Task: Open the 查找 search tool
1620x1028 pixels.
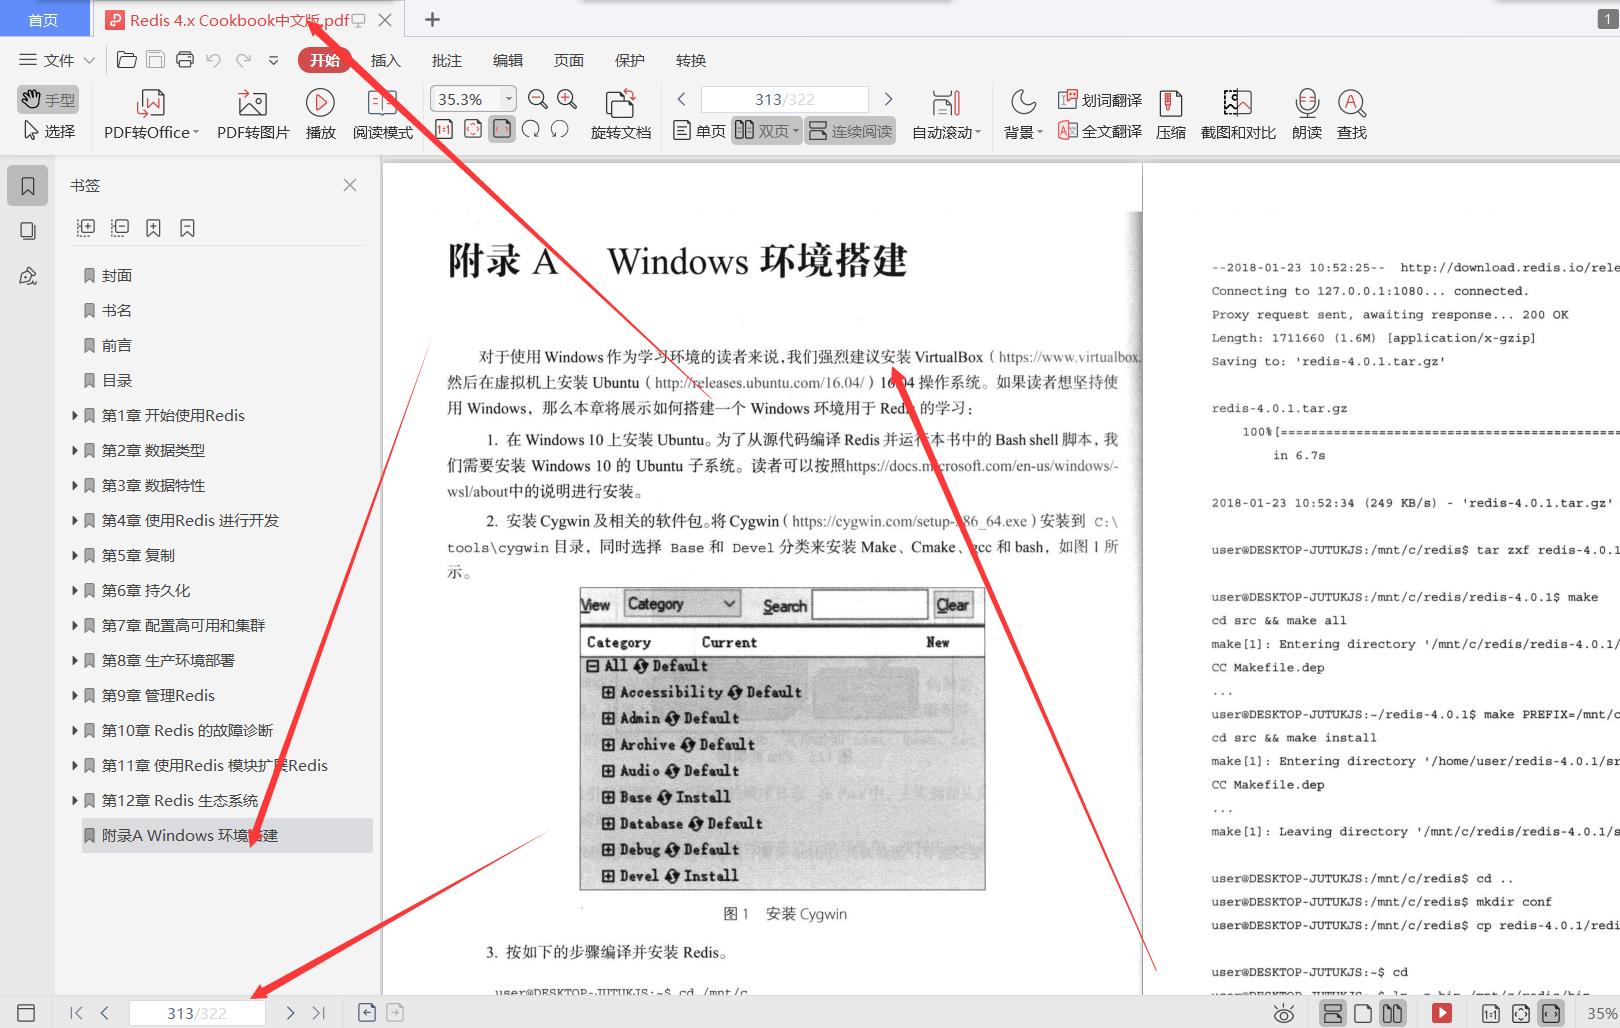Action: pos(1352,115)
